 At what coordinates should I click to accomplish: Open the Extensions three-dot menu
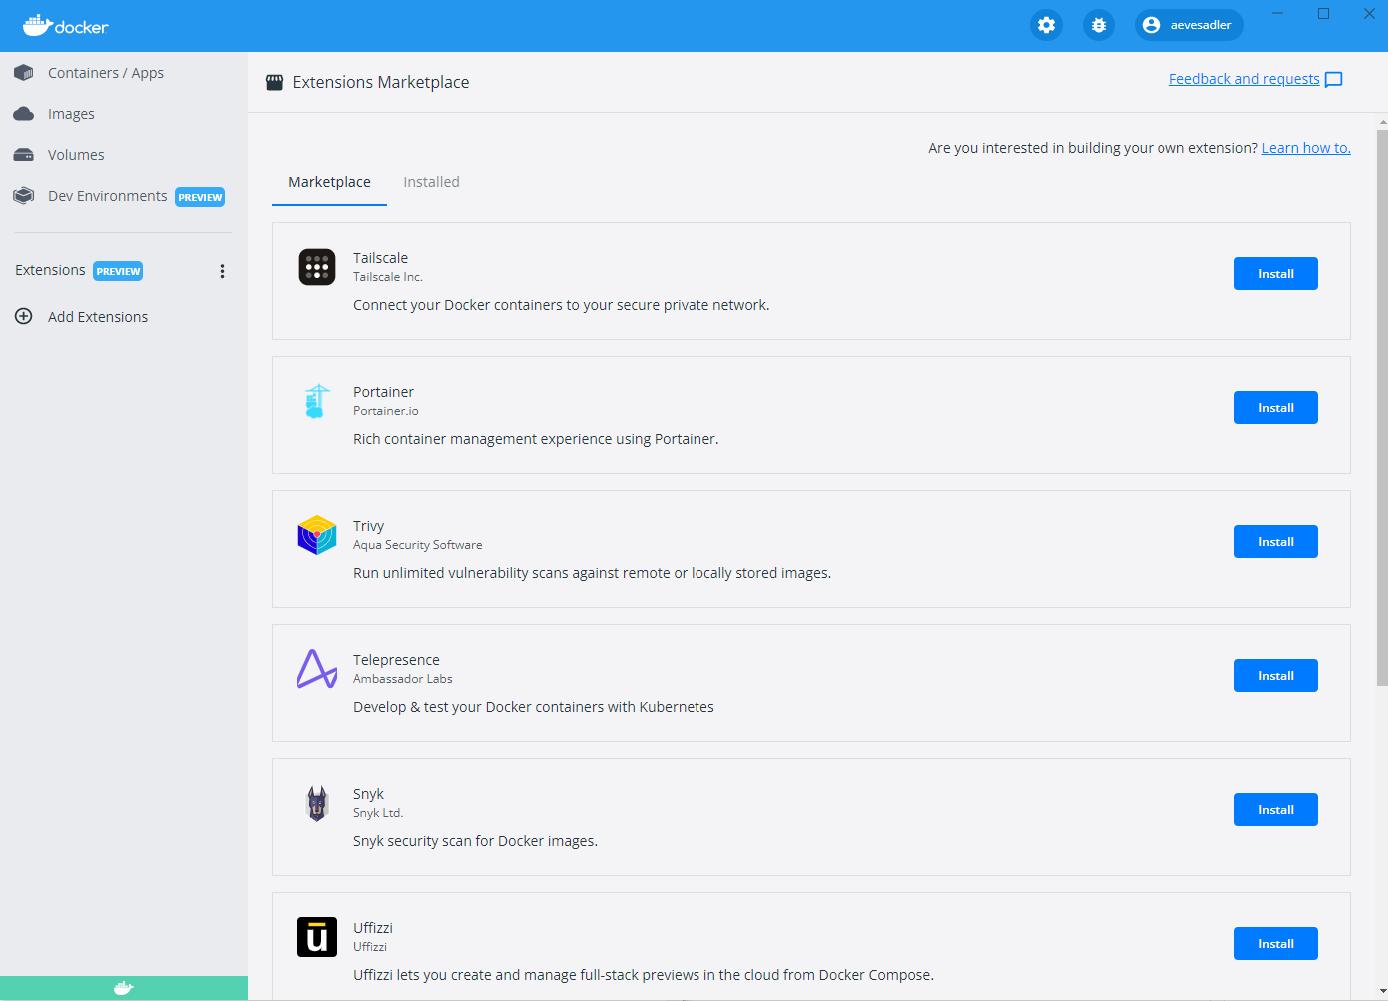coord(222,271)
